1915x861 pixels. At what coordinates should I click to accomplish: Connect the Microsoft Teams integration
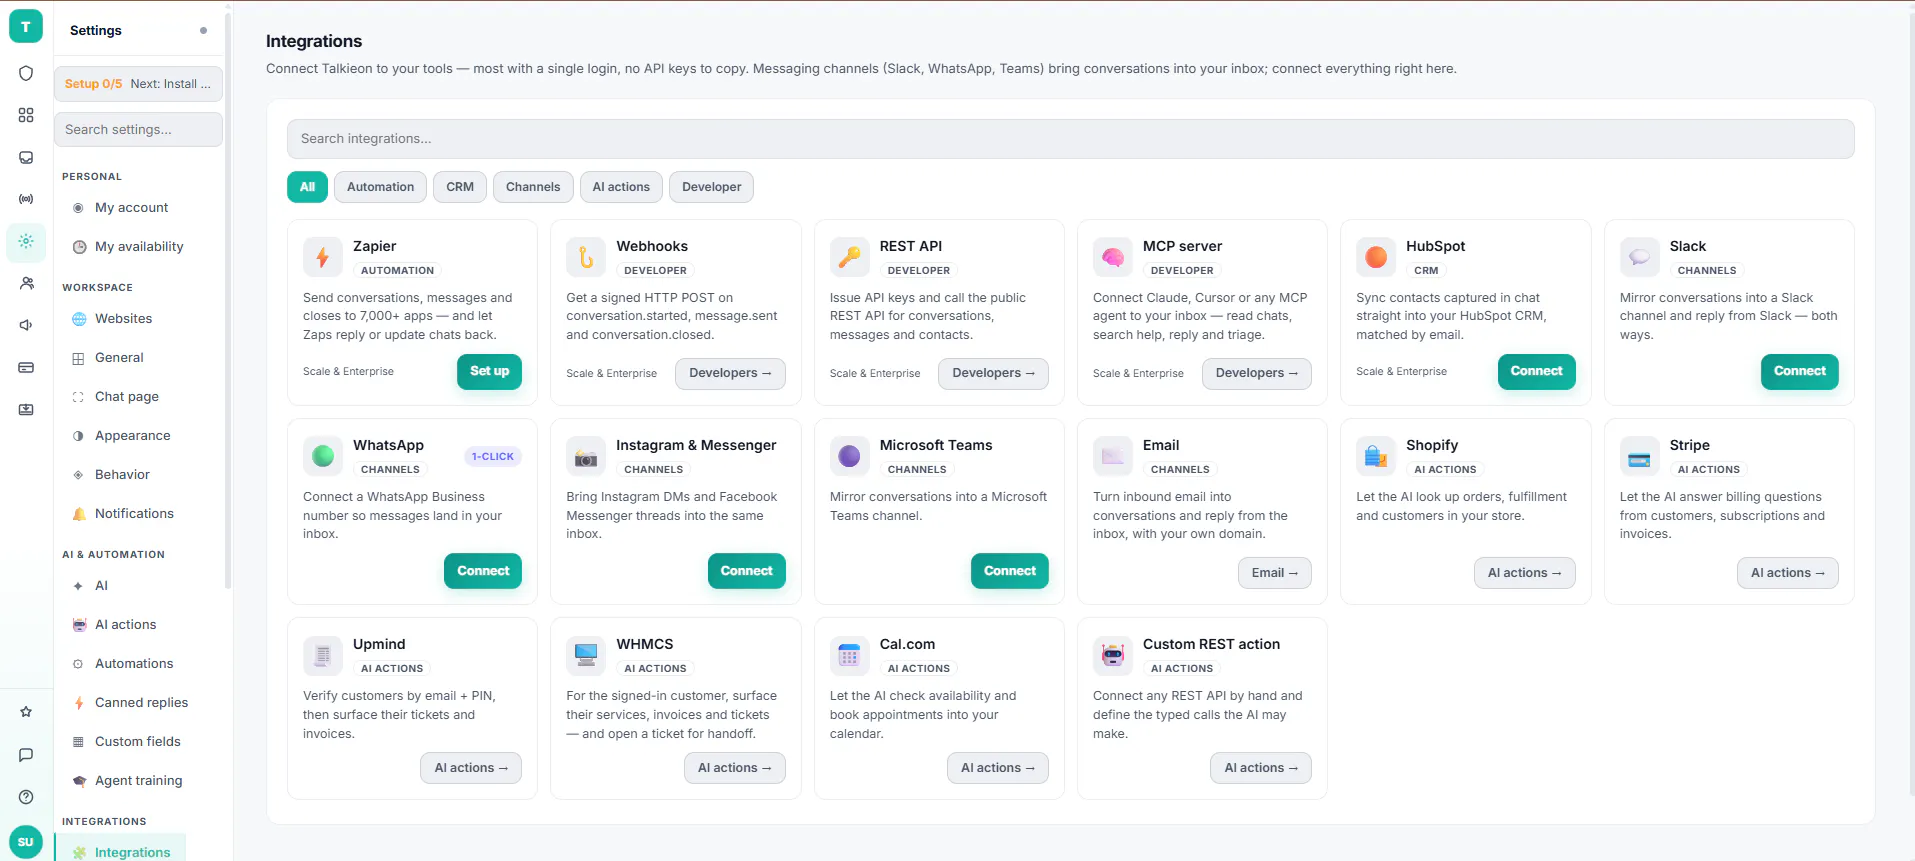pos(1009,571)
